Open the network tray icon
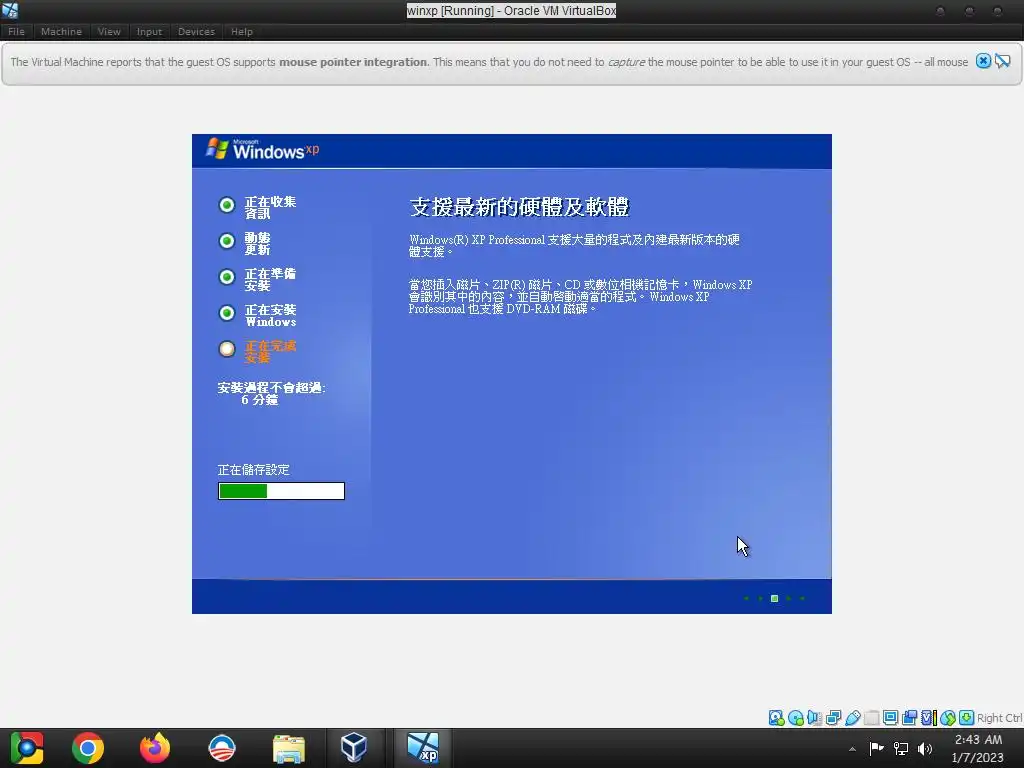Viewport: 1024px width, 768px height. click(x=901, y=748)
